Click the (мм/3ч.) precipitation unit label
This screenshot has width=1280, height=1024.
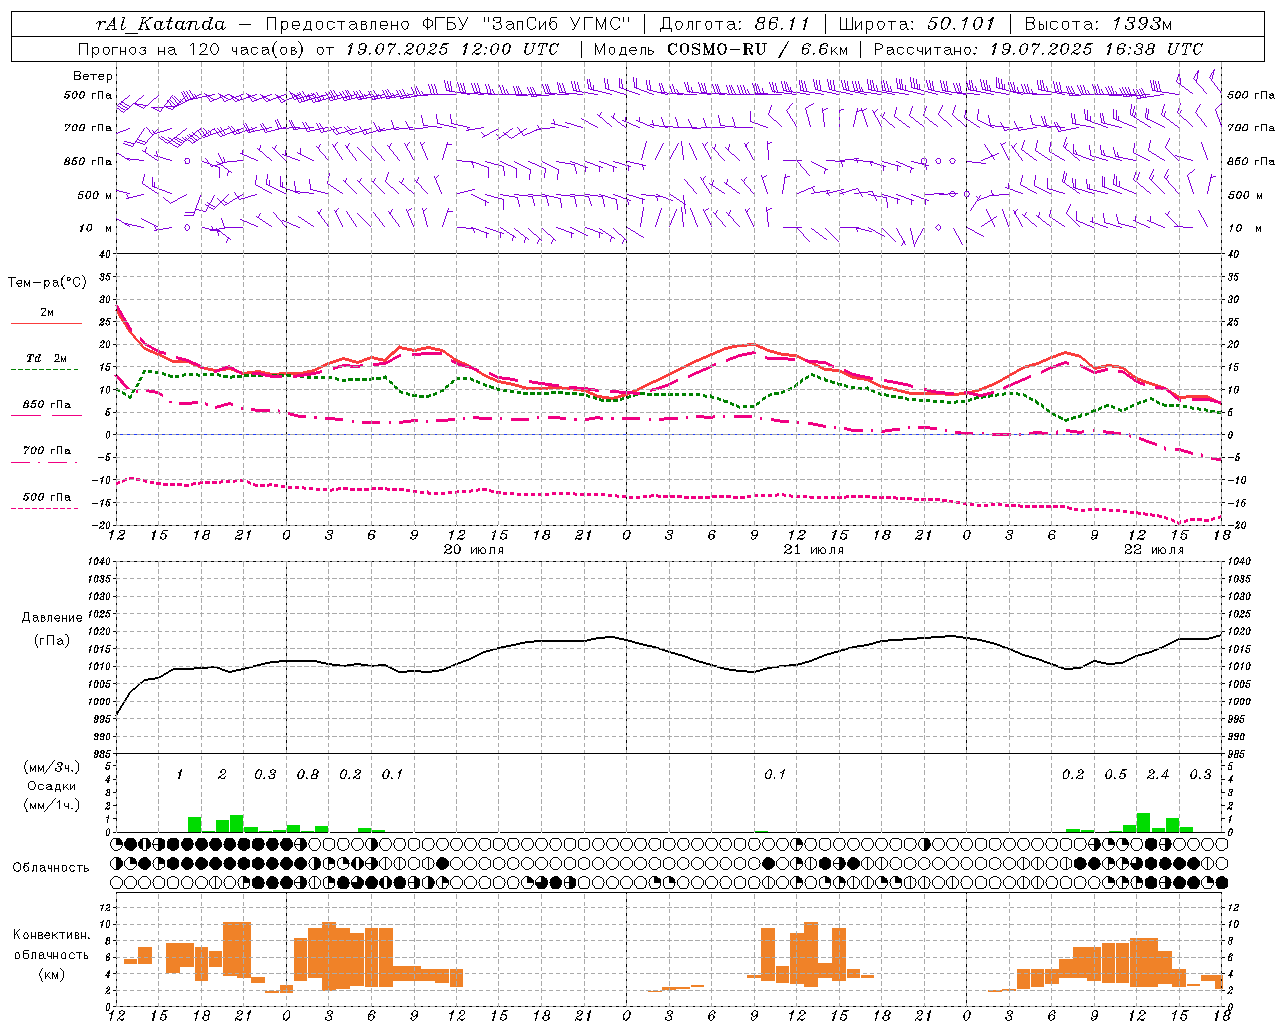[x=52, y=767]
